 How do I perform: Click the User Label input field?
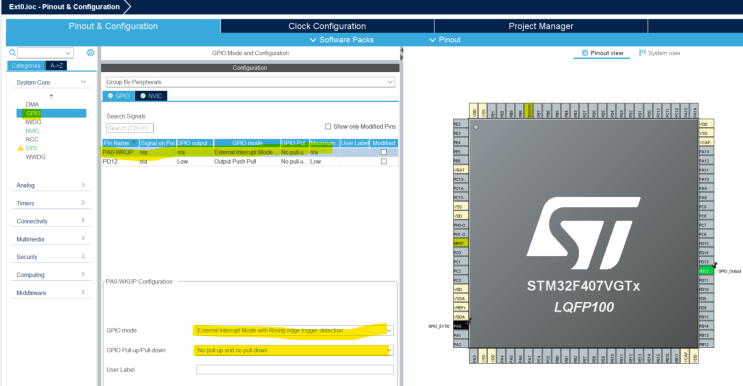coord(295,369)
